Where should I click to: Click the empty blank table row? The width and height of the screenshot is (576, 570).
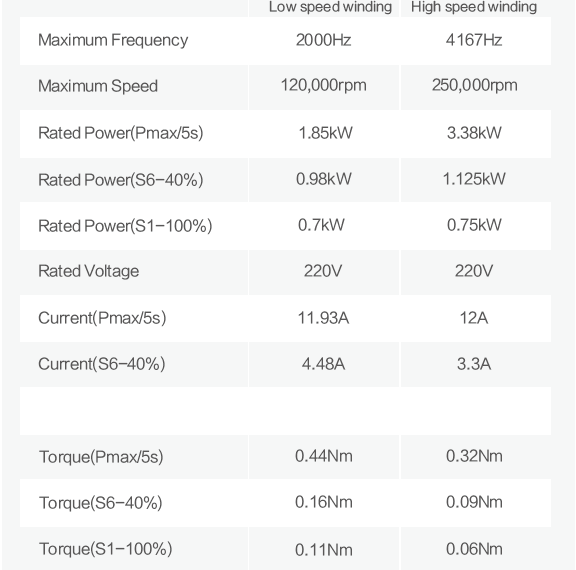285,411
